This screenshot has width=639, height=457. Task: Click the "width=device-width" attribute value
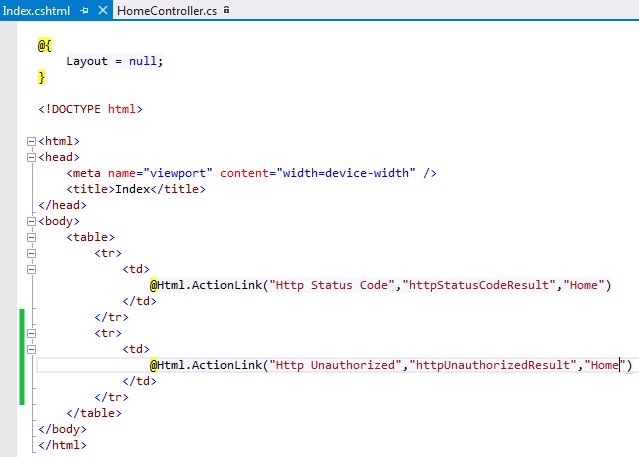click(x=346, y=173)
